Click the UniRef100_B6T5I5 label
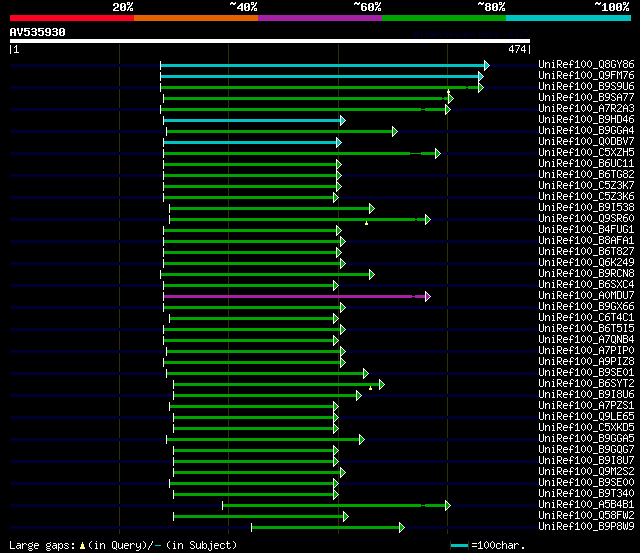Screen dimensions: 640x553 click(x=586, y=329)
